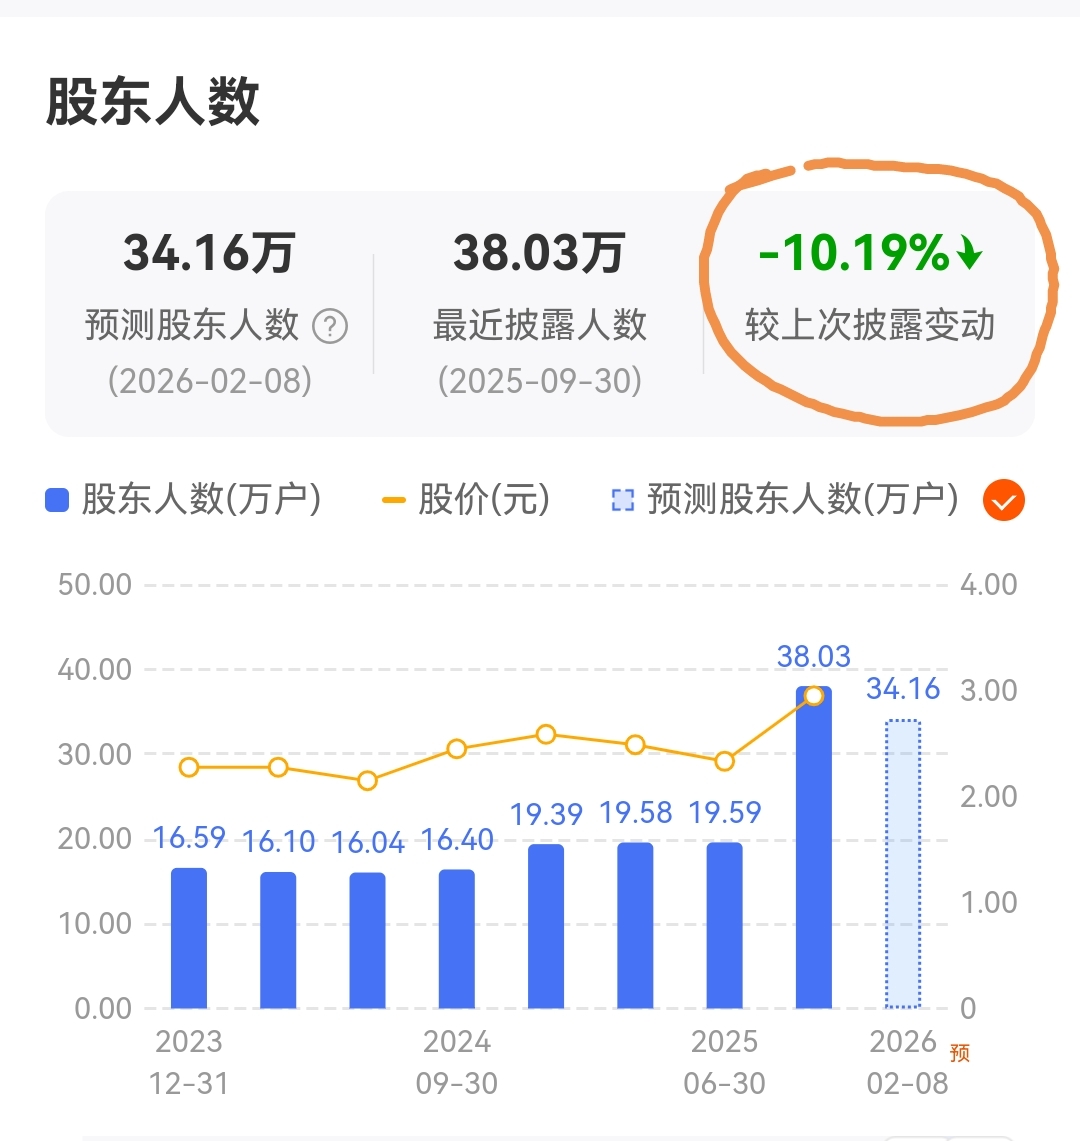Image resolution: width=1080 pixels, height=1141 pixels.
Task: Click the green down arrow next to -10.19%
Action: (x=969, y=253)
